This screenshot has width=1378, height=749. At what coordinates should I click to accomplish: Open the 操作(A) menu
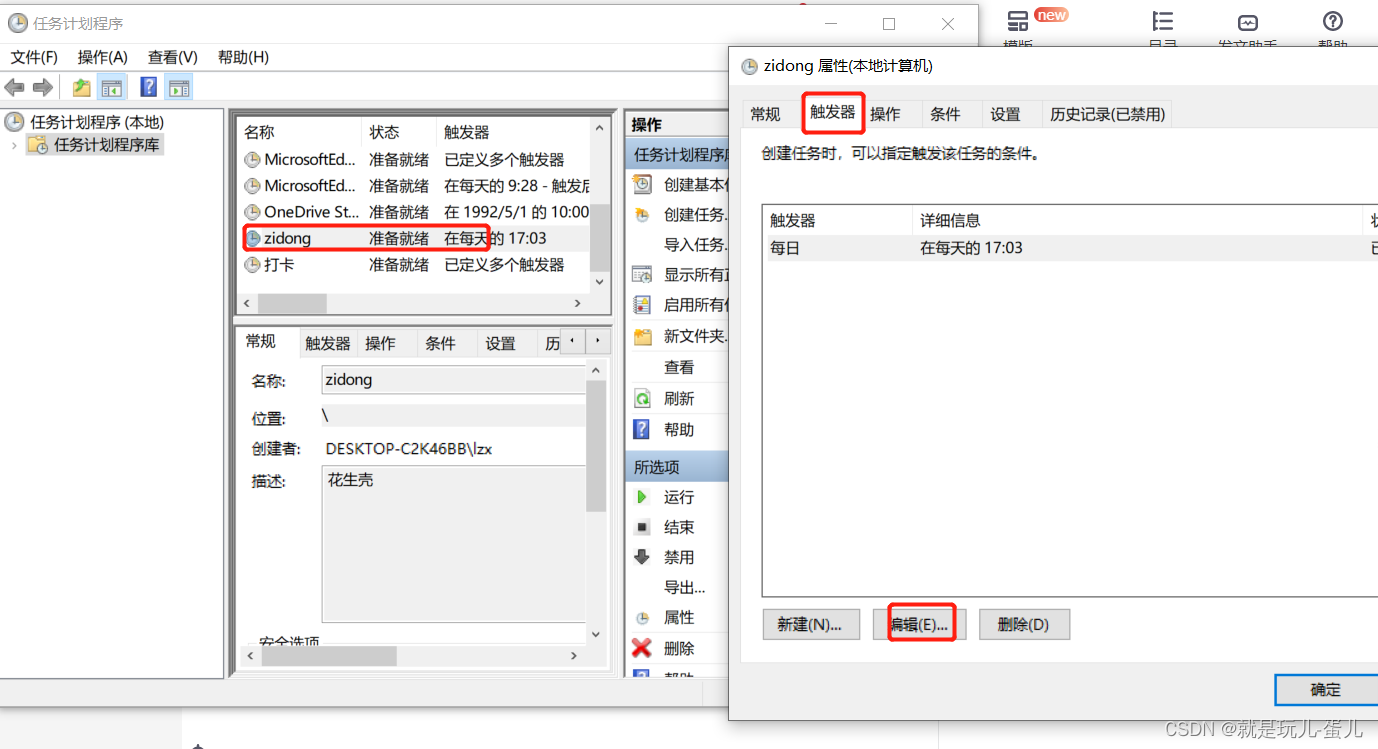pyautogui.click(x=103, y=57)
